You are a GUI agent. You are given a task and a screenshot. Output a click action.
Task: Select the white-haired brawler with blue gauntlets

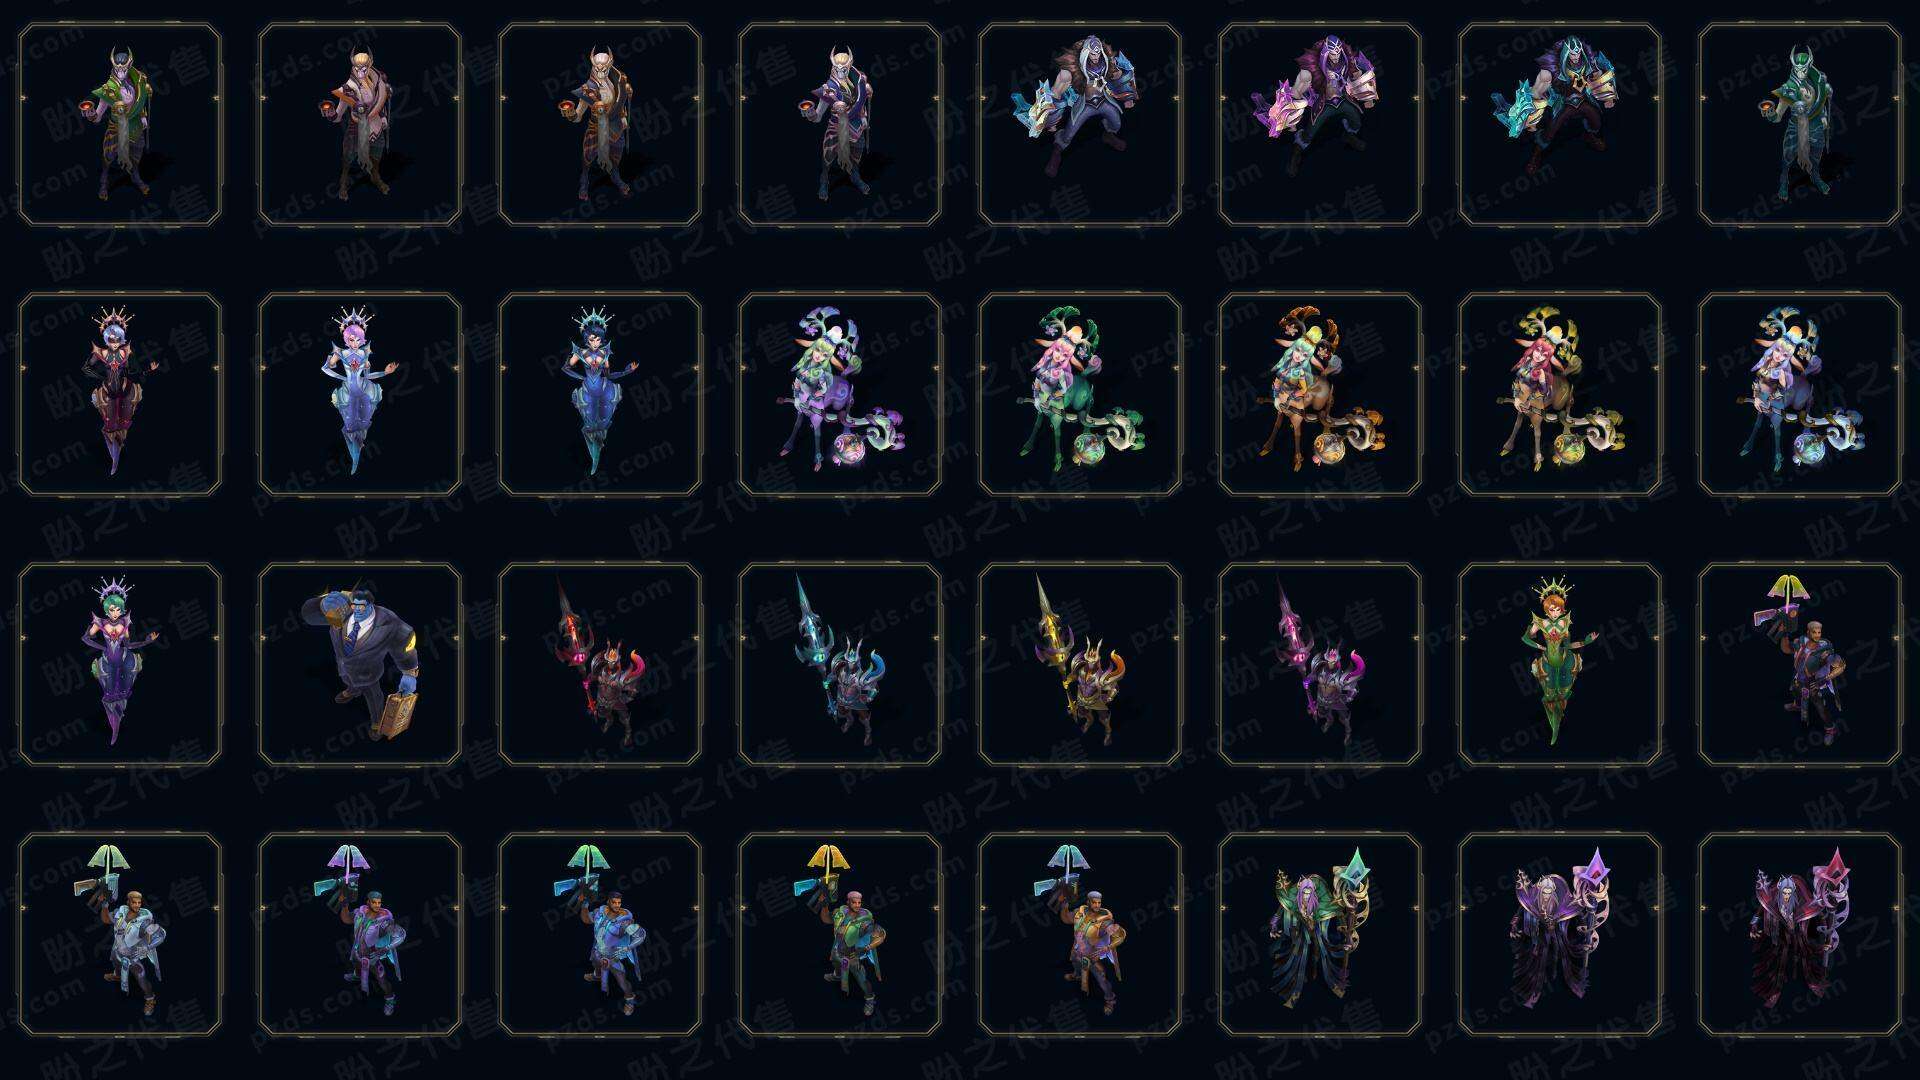click(x=1080, y=125)
